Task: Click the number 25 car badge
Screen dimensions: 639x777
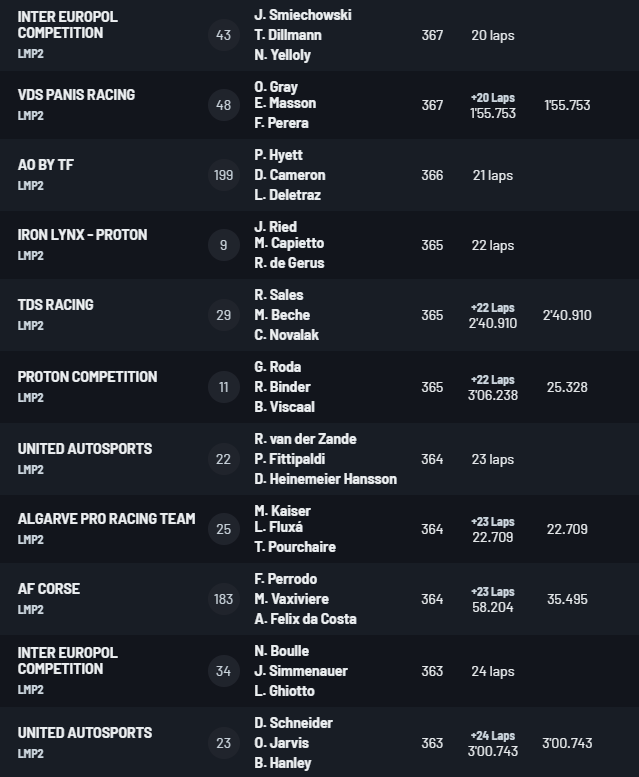Action: pos(223,529)
